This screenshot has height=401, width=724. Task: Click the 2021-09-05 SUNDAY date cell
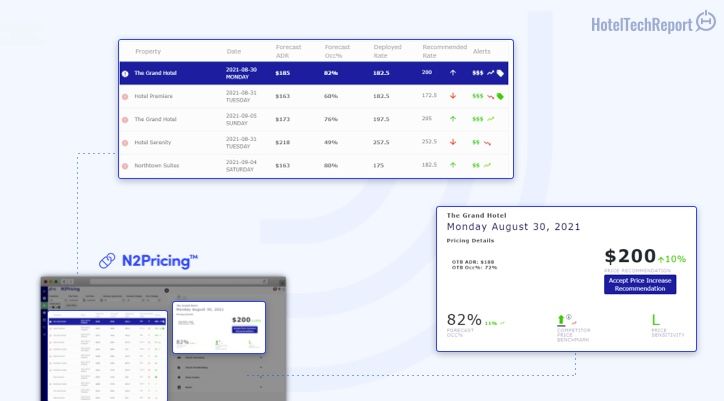[241, 120]
